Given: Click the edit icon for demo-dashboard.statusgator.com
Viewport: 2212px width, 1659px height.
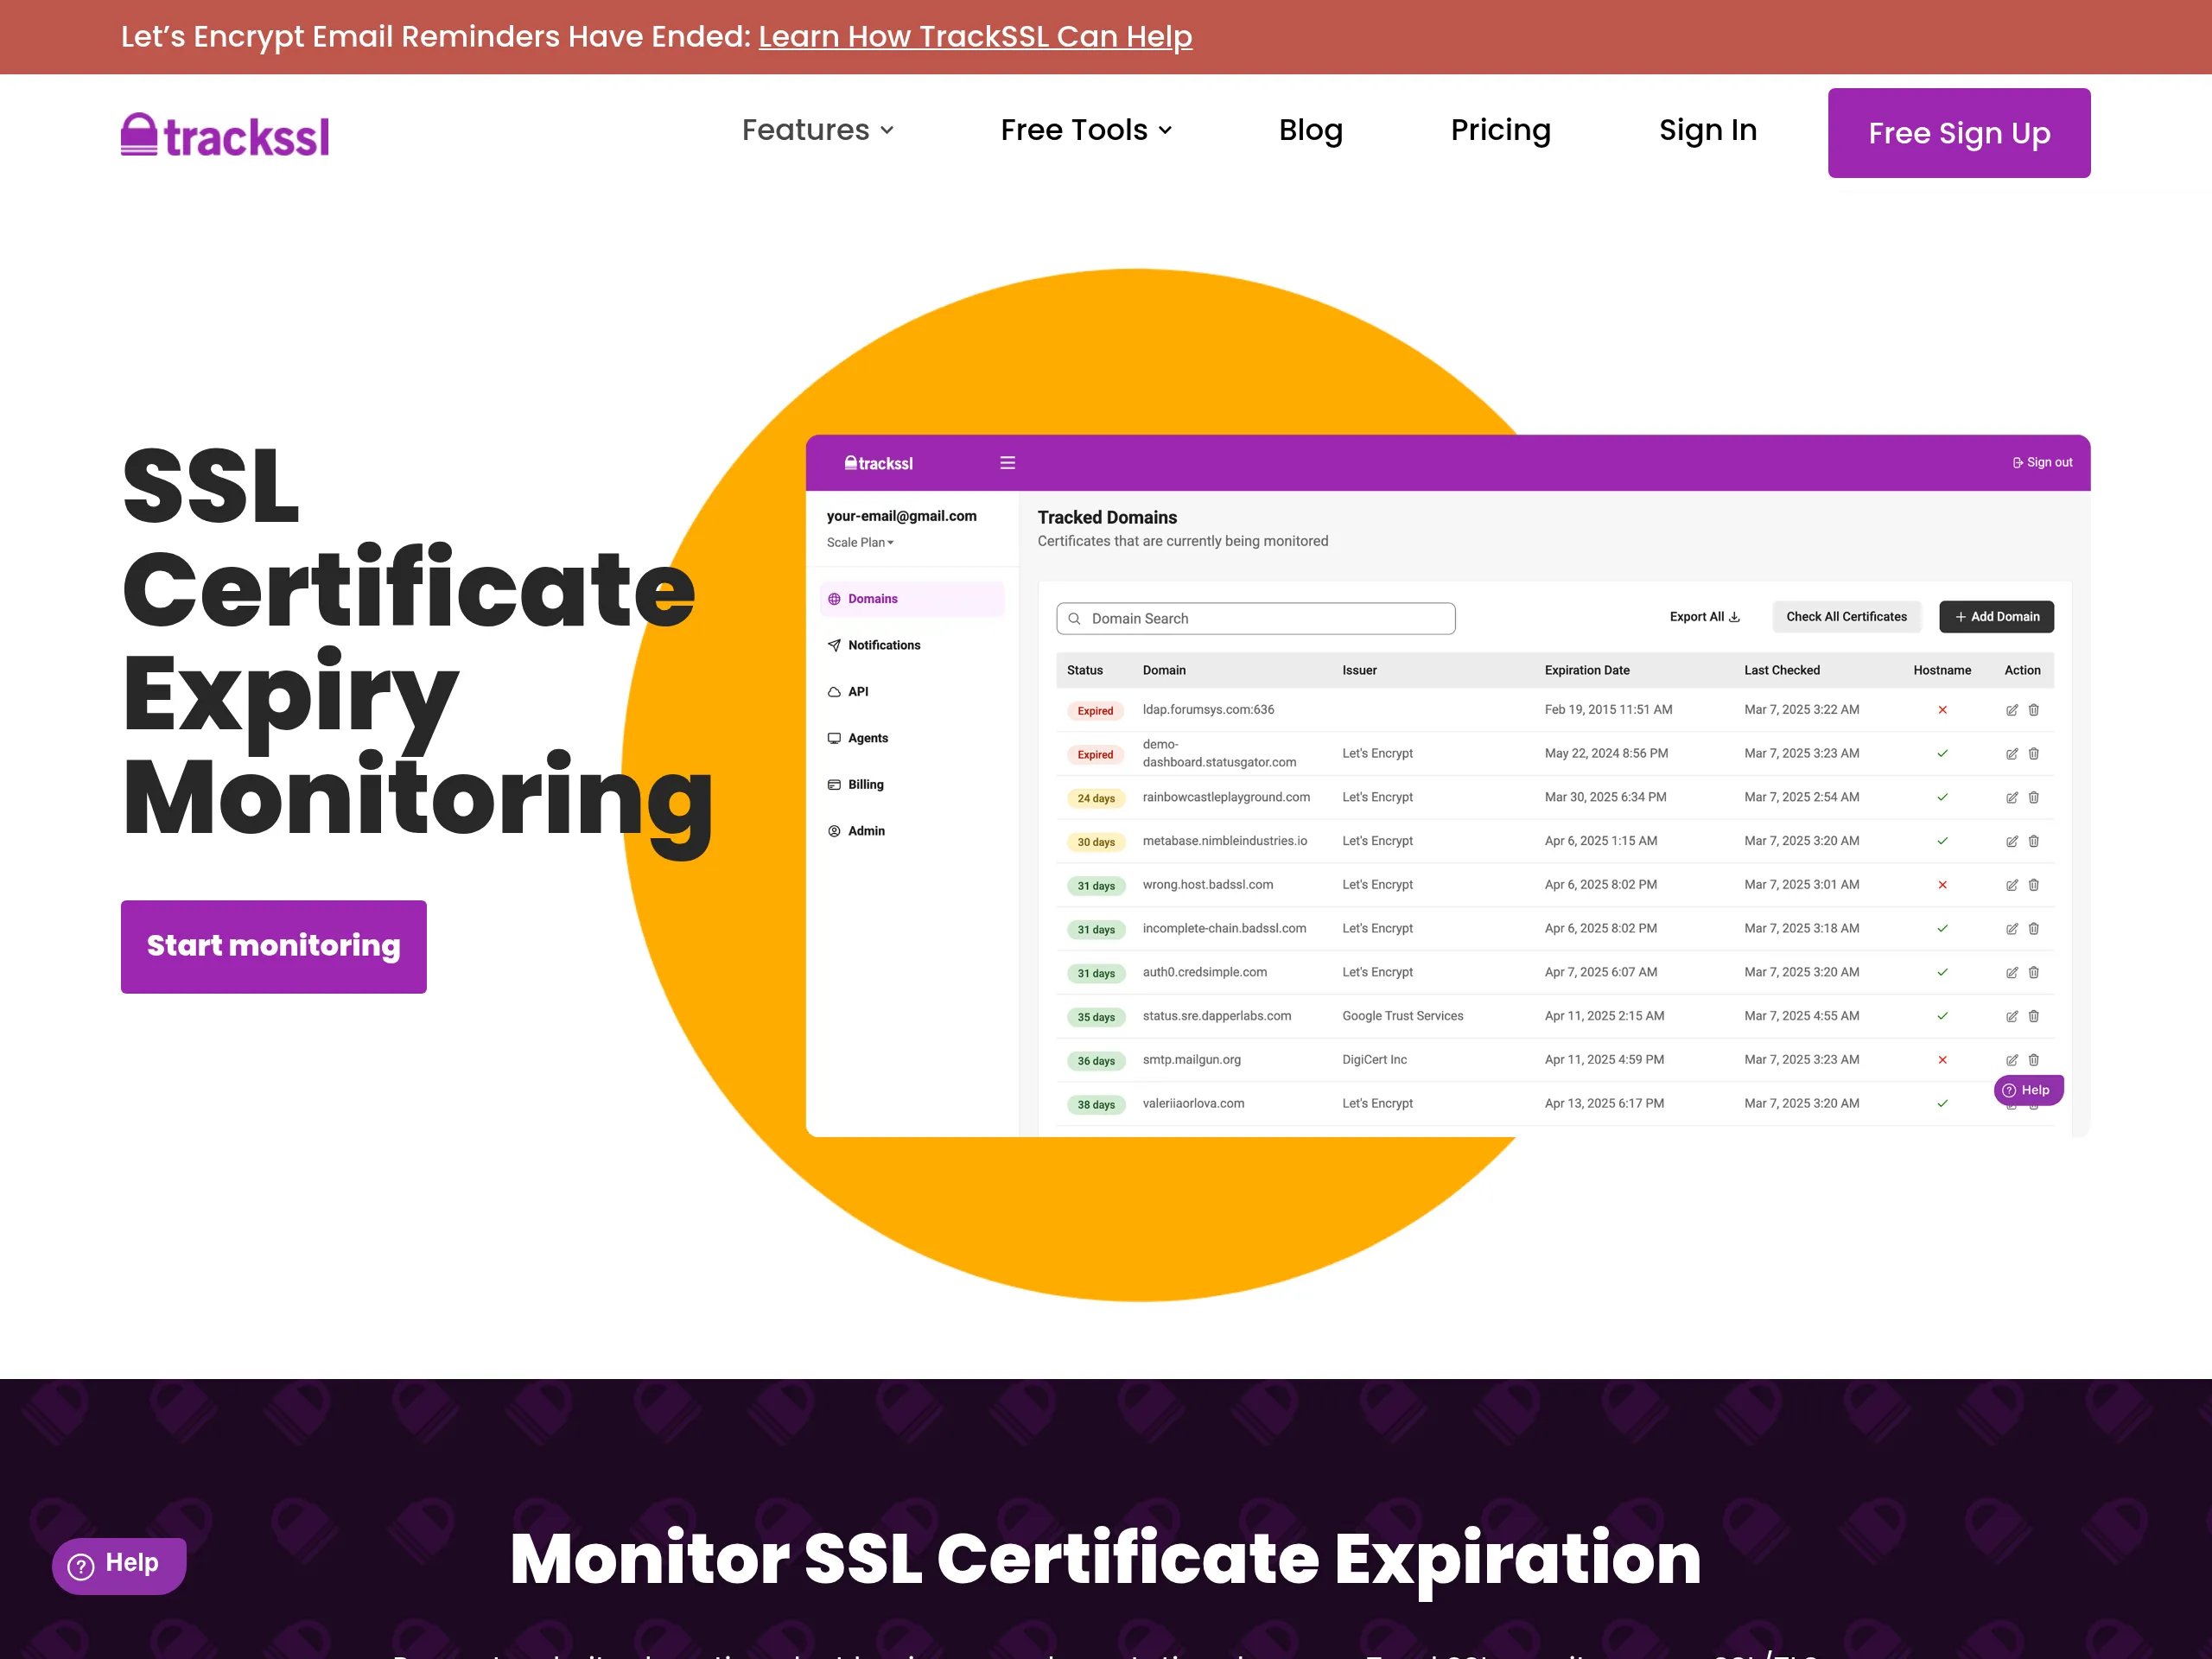Looking at the screenshot, I should point(2011,754).
